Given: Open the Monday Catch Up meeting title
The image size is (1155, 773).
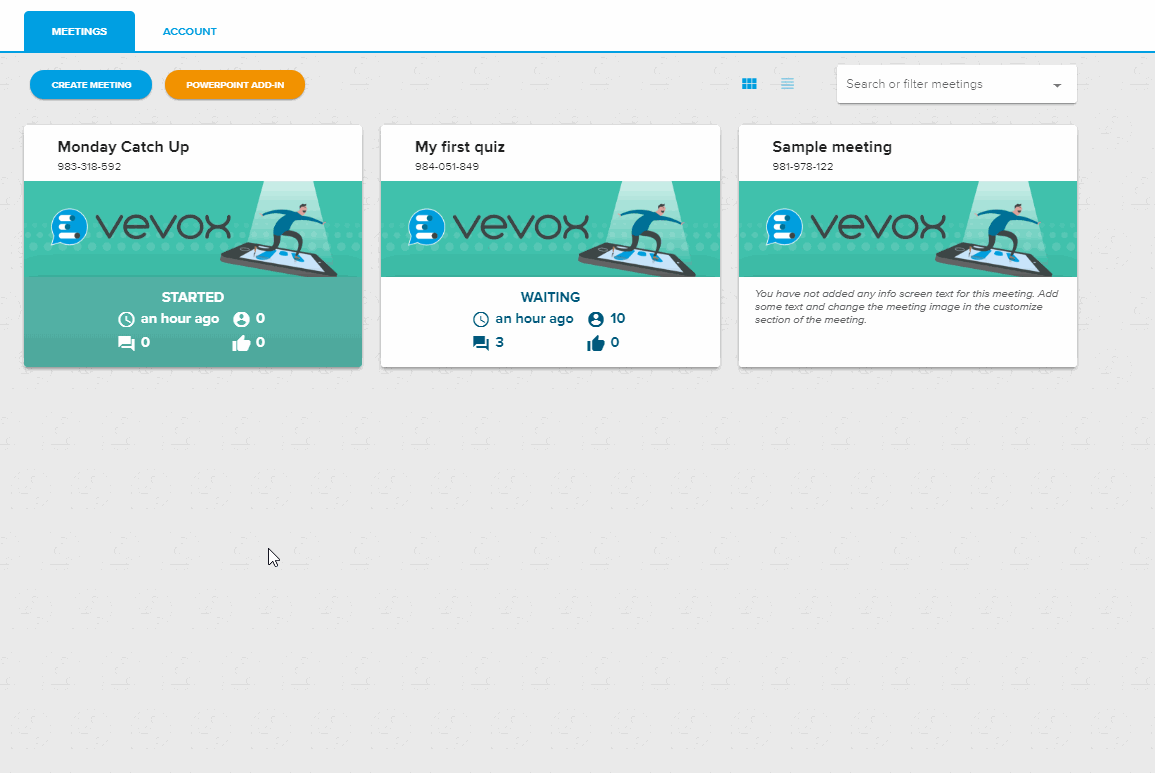Looking at the screenshot, I should 123,147.
